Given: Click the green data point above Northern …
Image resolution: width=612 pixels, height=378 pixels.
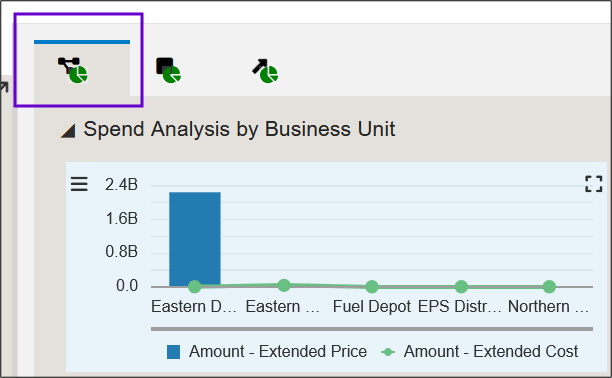Looking at the screenshot, I should [x=549, y=287].
